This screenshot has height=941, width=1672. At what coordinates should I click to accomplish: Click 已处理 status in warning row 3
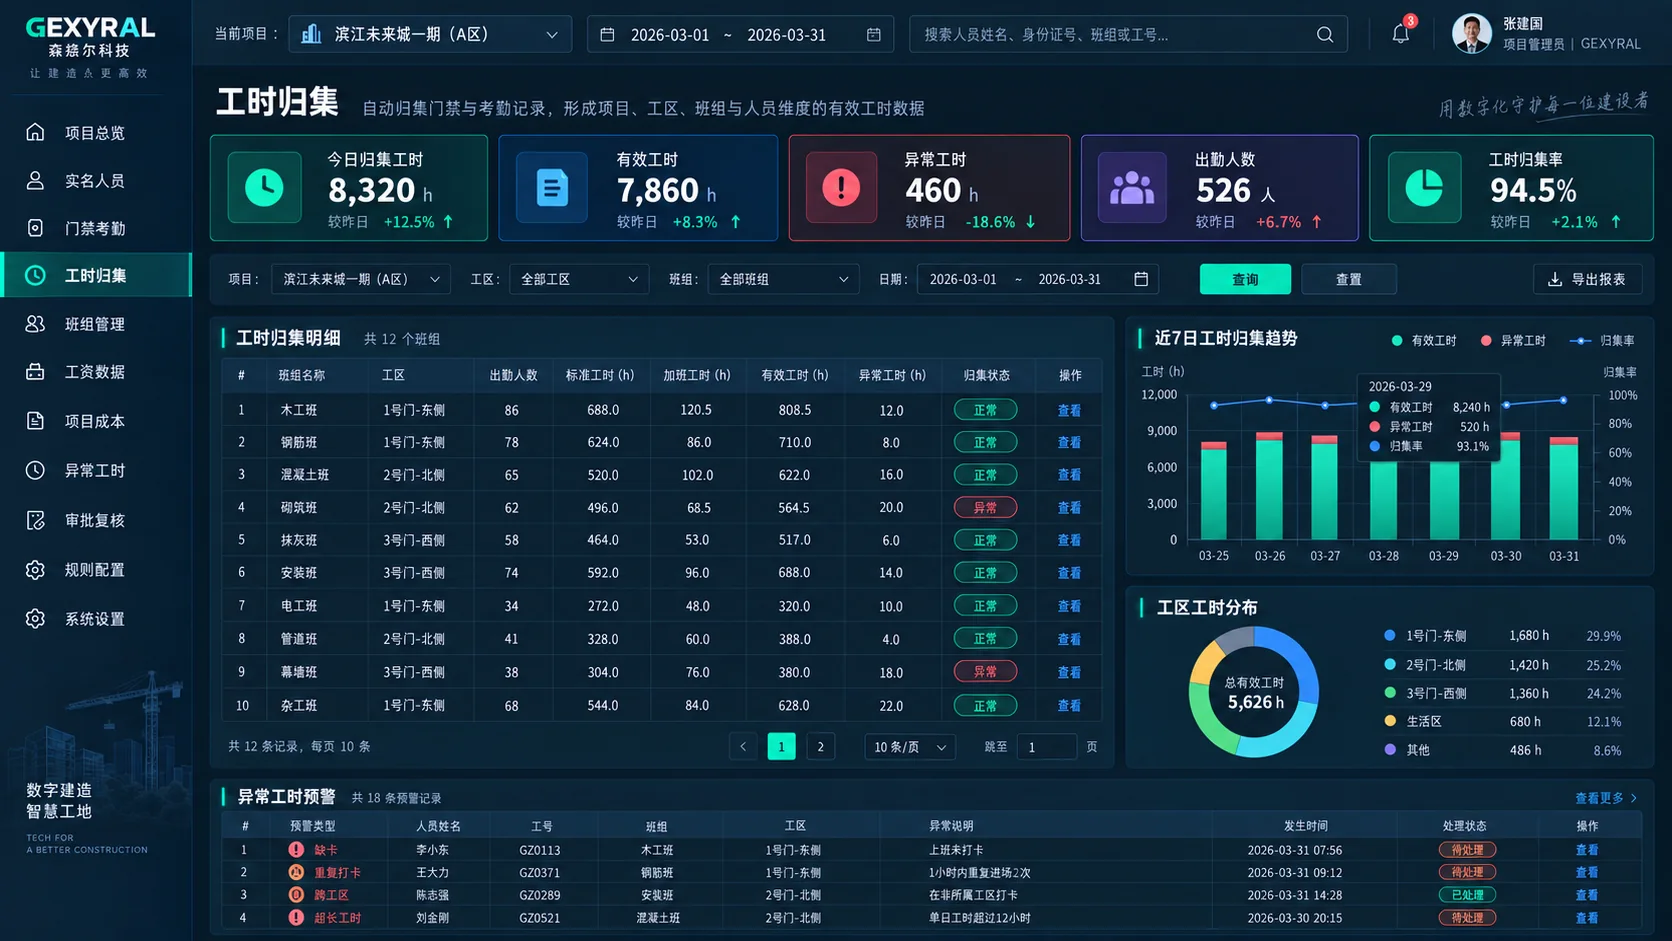coord(1467,895)
